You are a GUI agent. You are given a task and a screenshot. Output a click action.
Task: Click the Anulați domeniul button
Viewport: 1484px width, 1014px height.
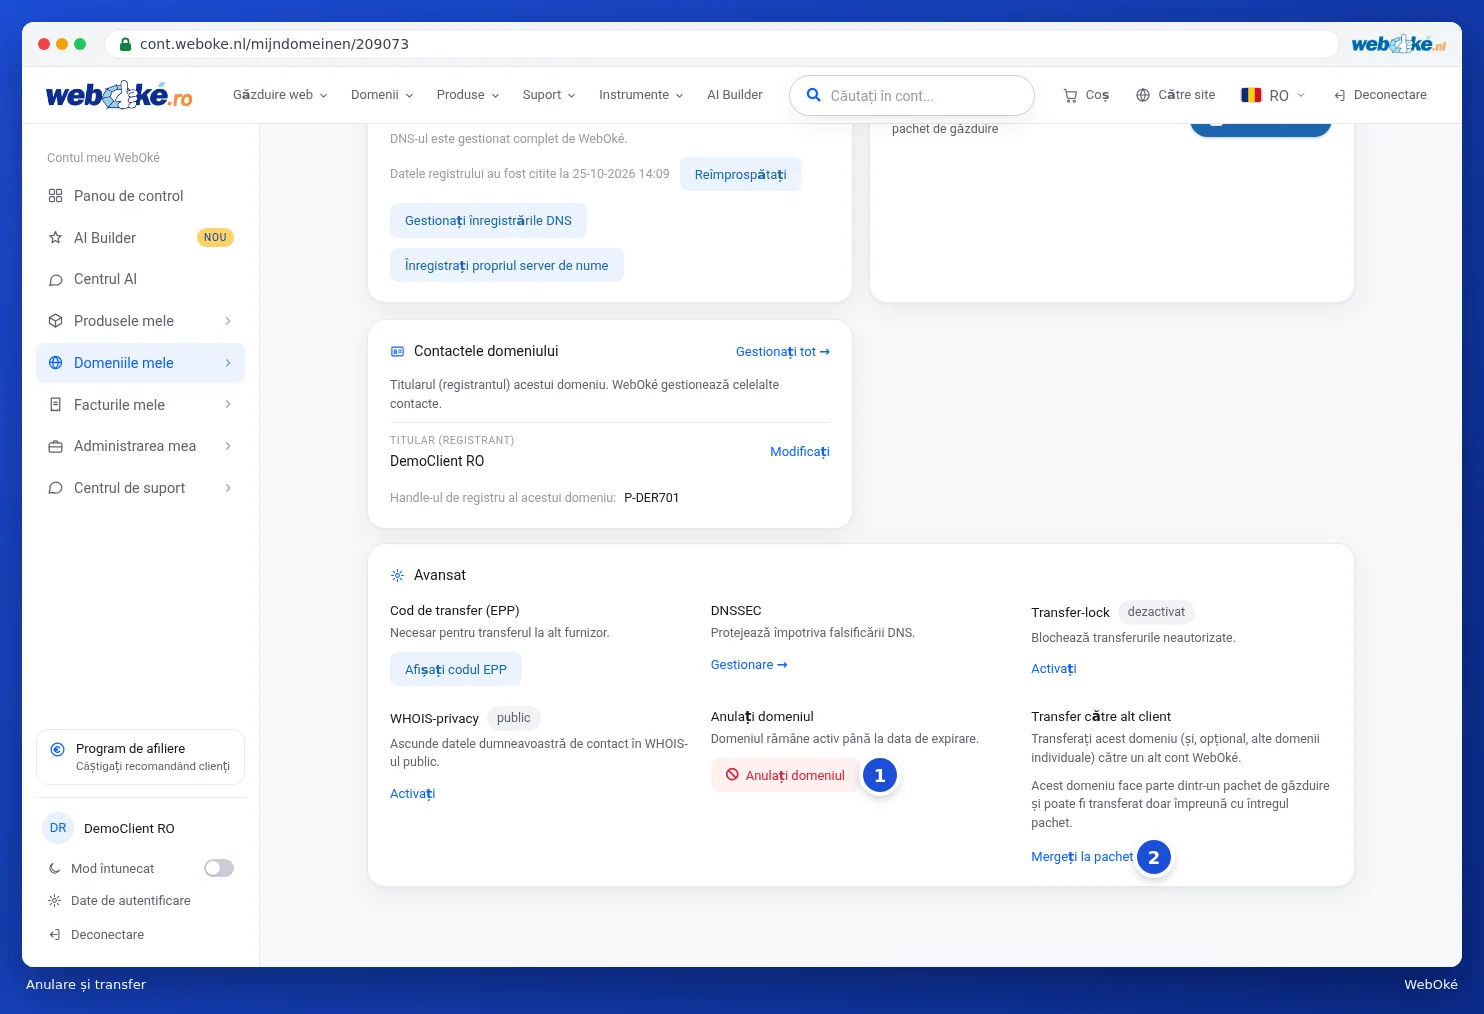tap(785, 775)
